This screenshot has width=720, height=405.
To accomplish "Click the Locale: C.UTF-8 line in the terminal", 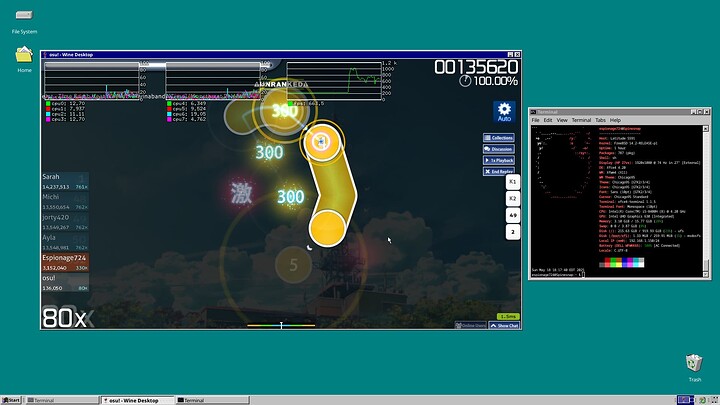I will [613, 250].
